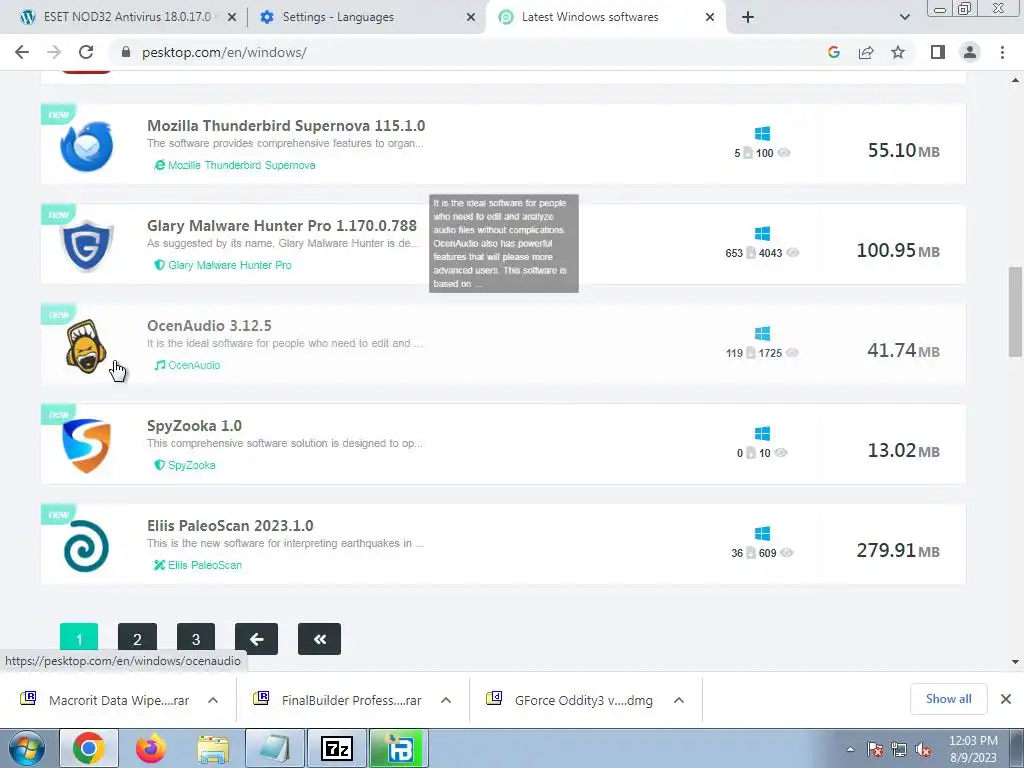This screenshot has width=1024, height=768.
Task: Click Windows platform icon in Thunderbird row
Action: 762,133
